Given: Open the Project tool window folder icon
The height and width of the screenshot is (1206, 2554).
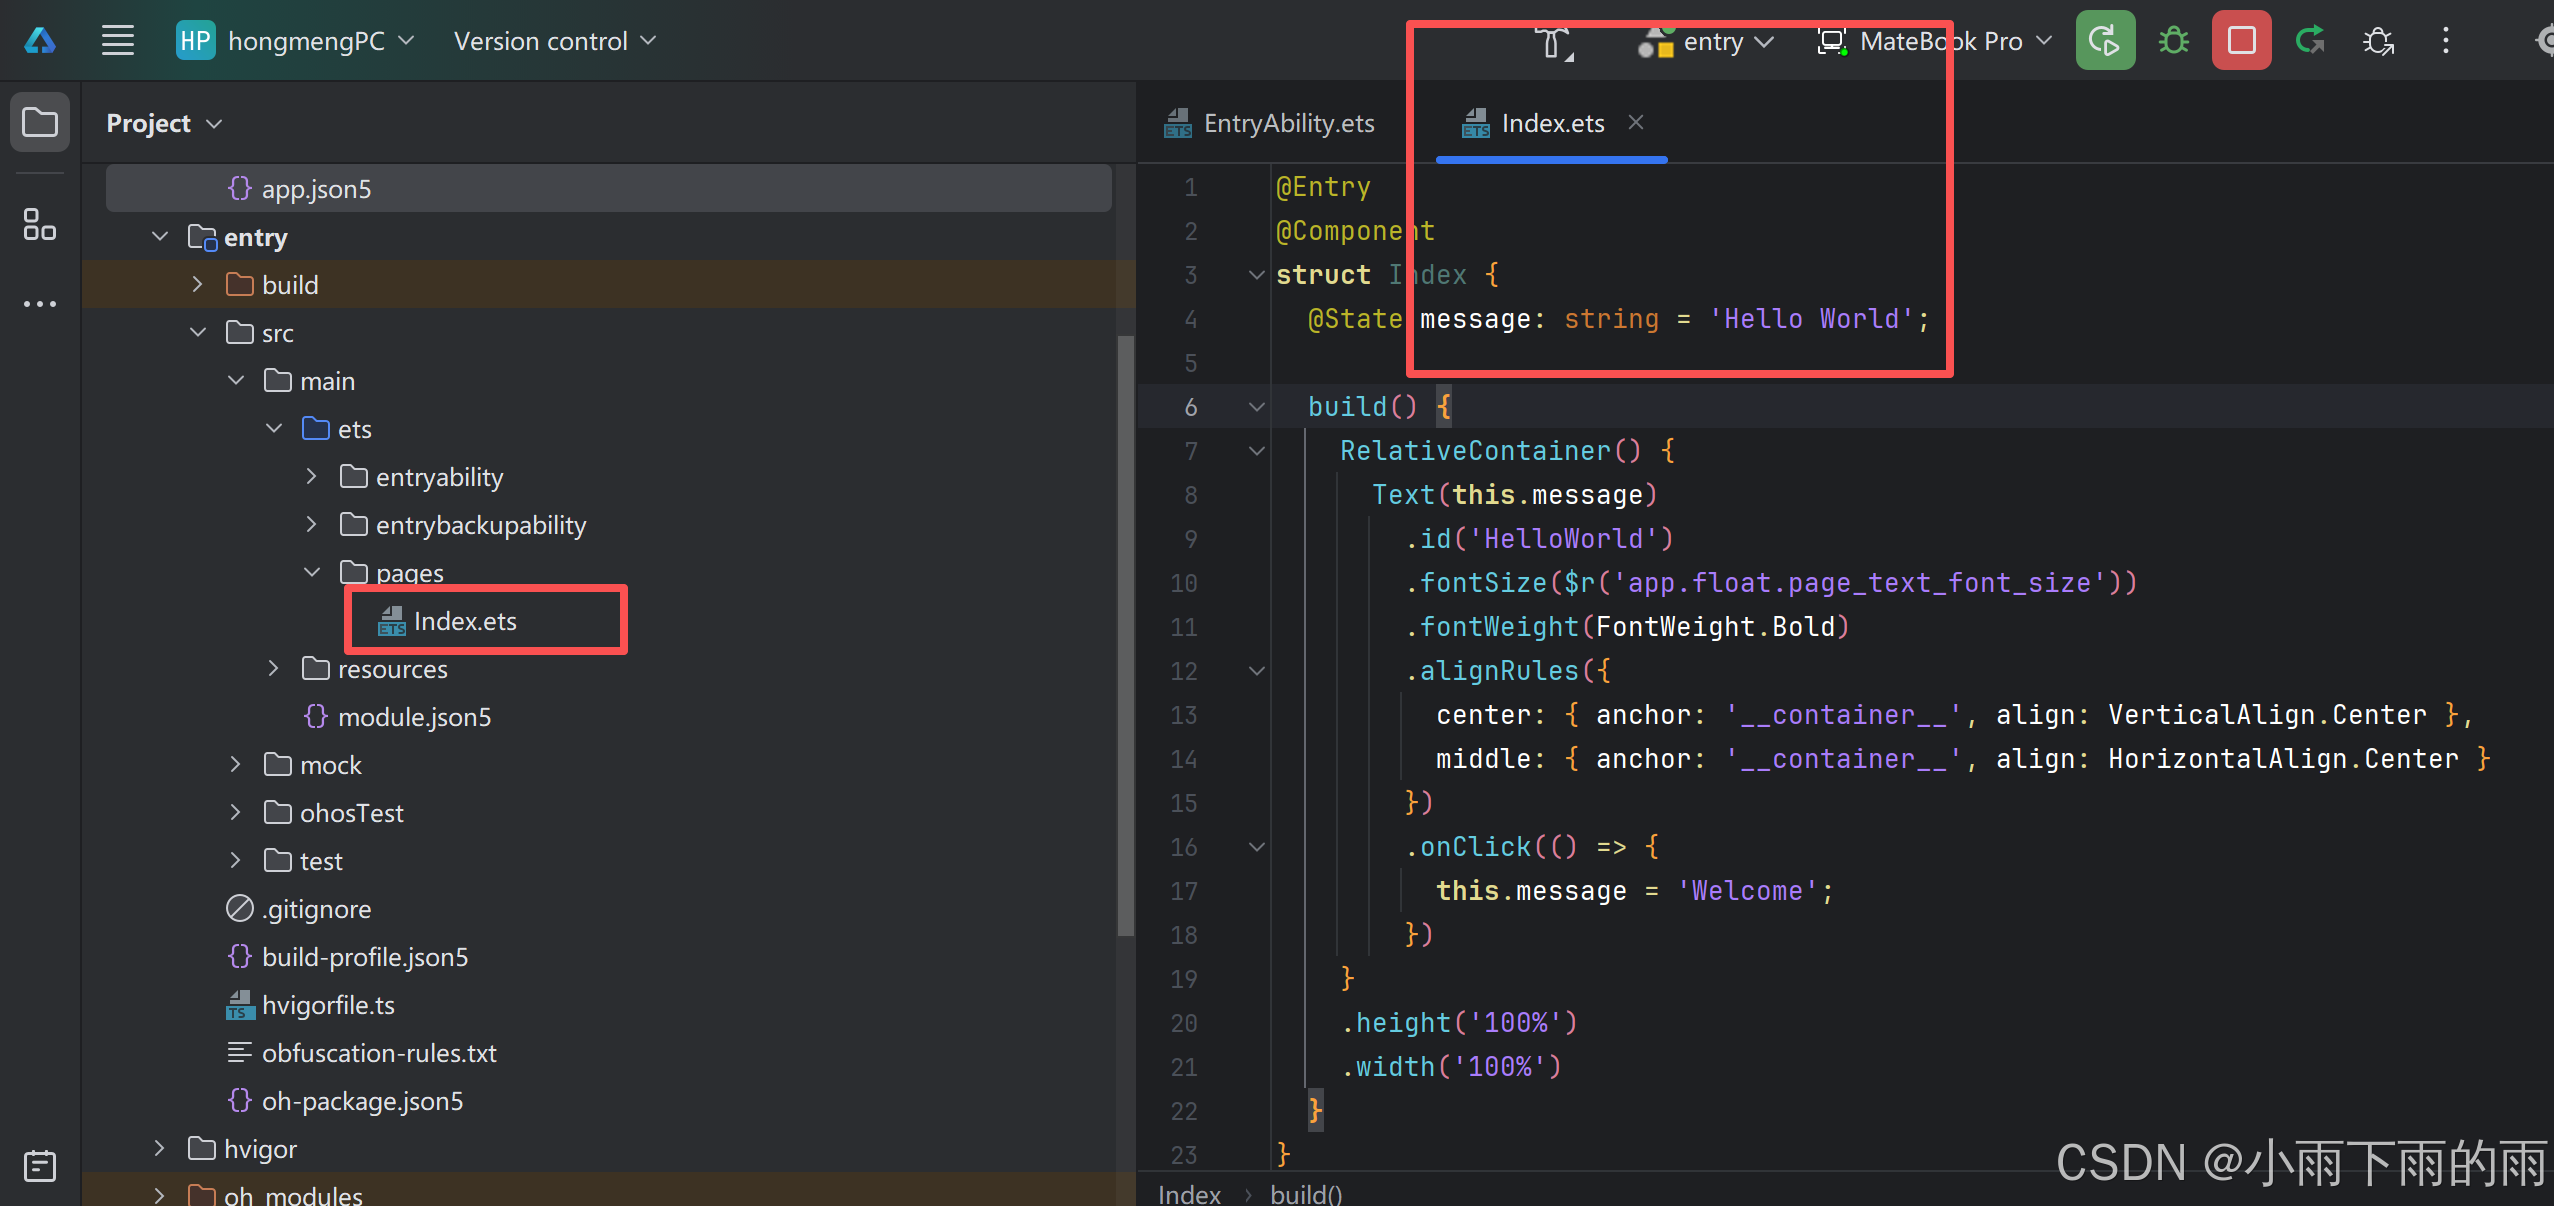Looking at the screenshot, I should [x=40, y=123].
